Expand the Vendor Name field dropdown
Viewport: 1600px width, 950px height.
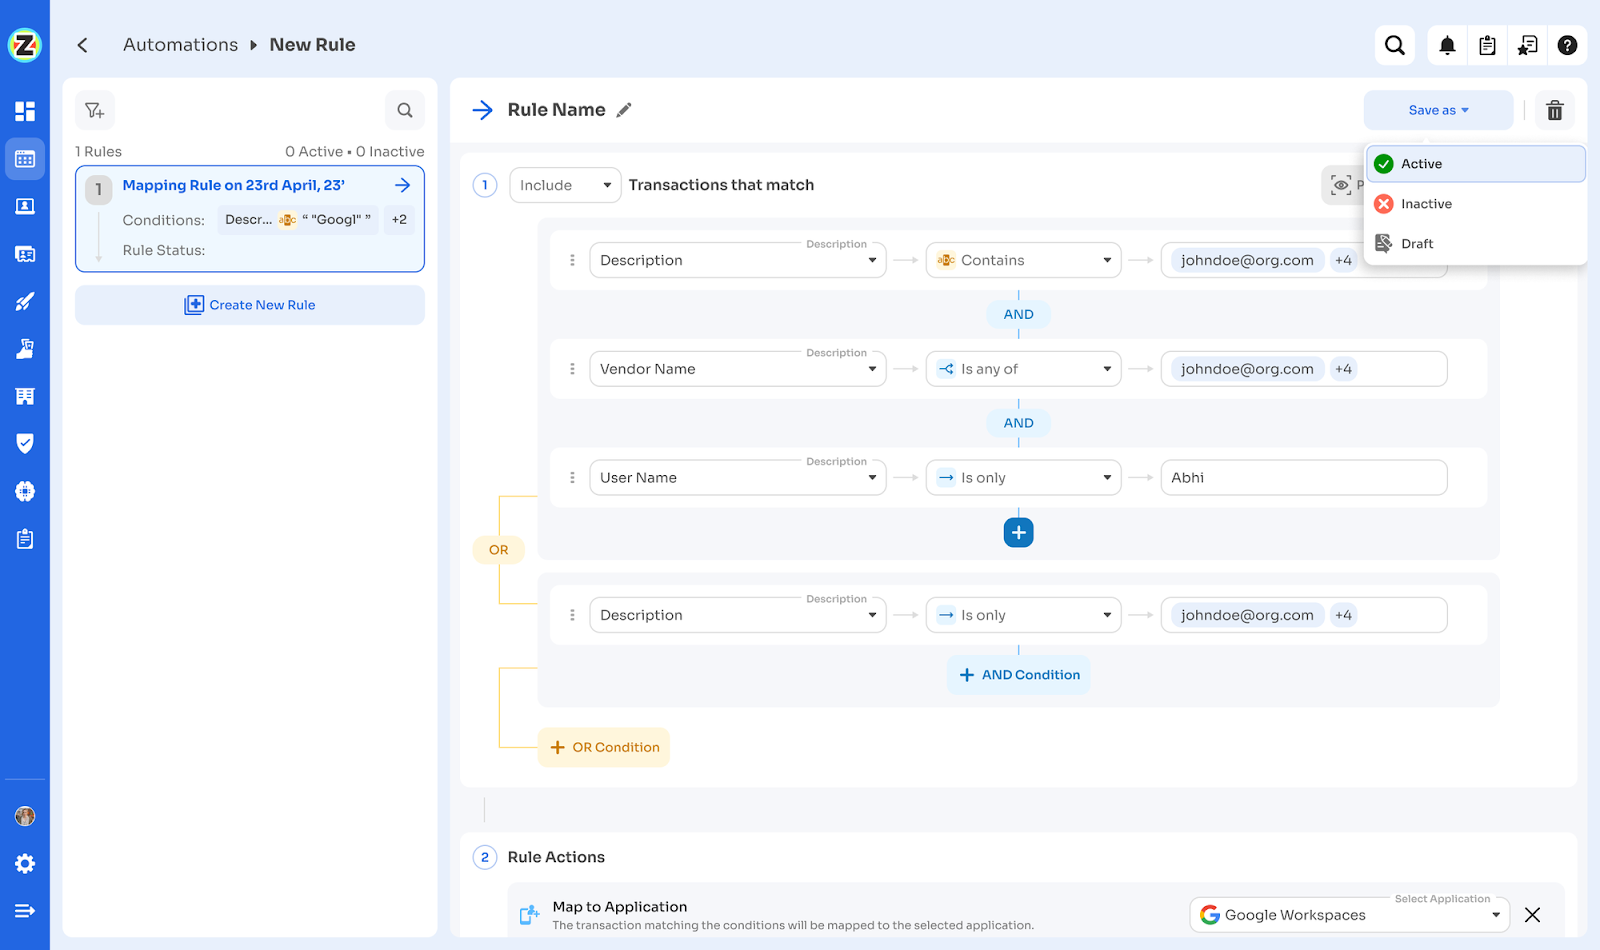tap(738, 369)
